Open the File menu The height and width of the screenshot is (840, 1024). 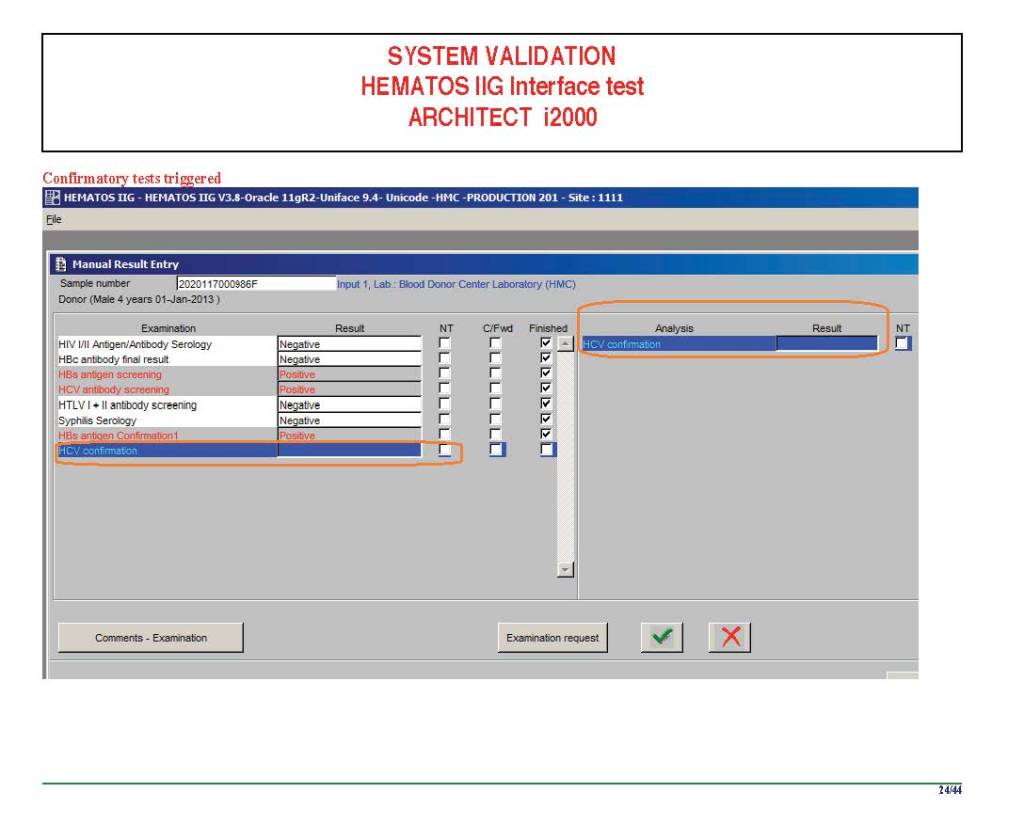pyautogui.click(x=53, y=219)
